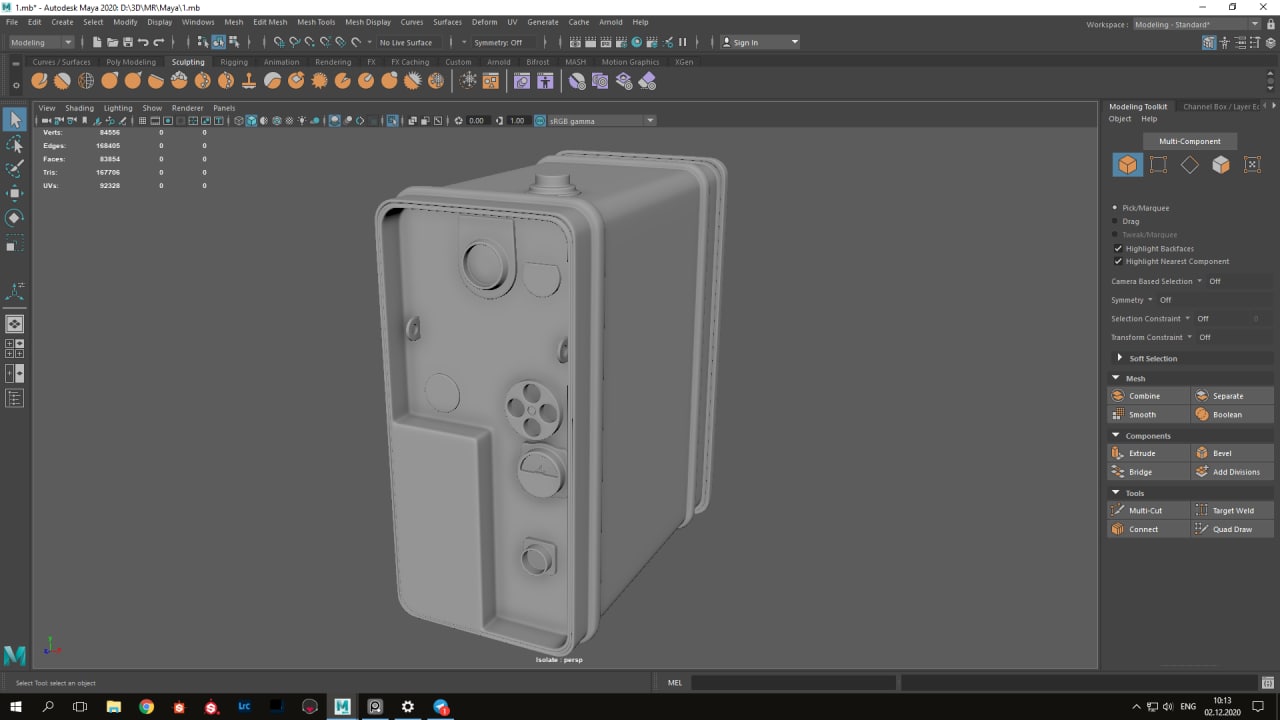Open the Workspace Modeling - Standard dropdown
1280x720 pixels.
tap(1196, 24)
